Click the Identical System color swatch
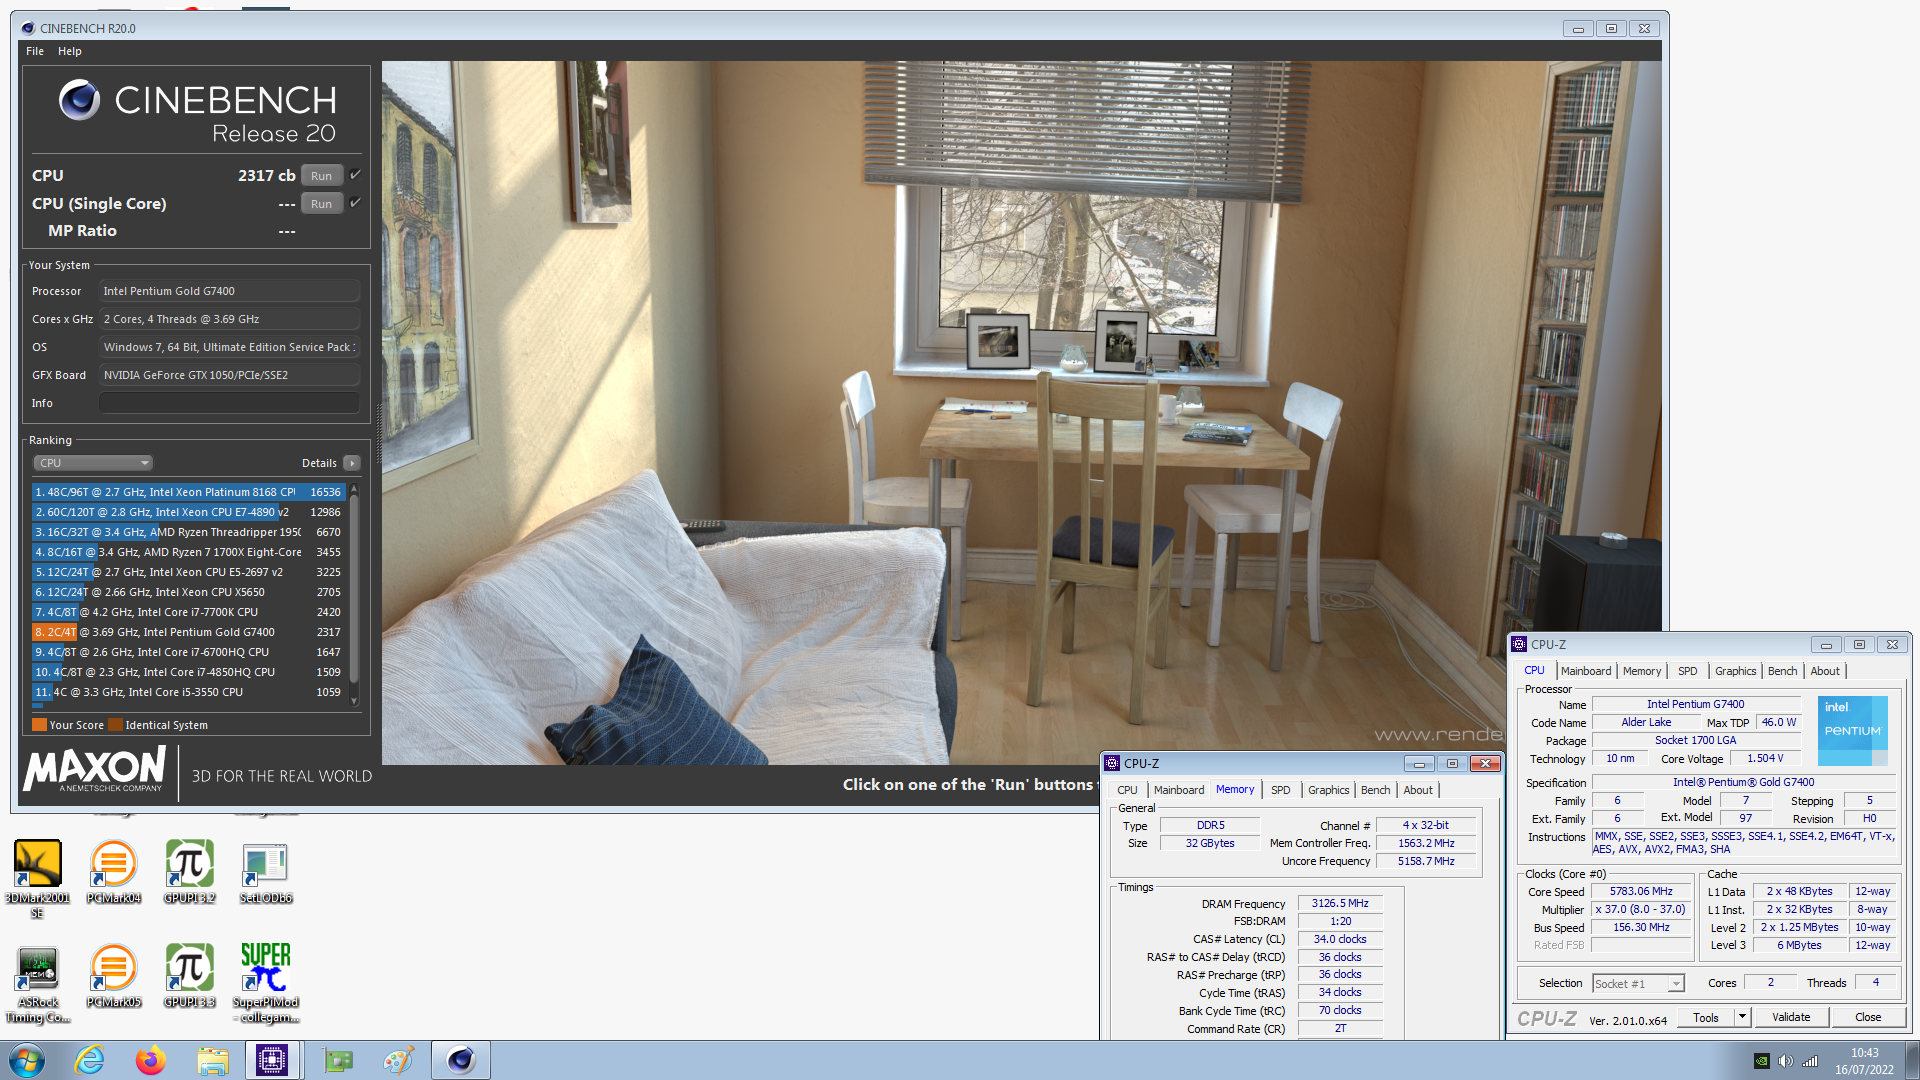 click(x=115, y=725)
